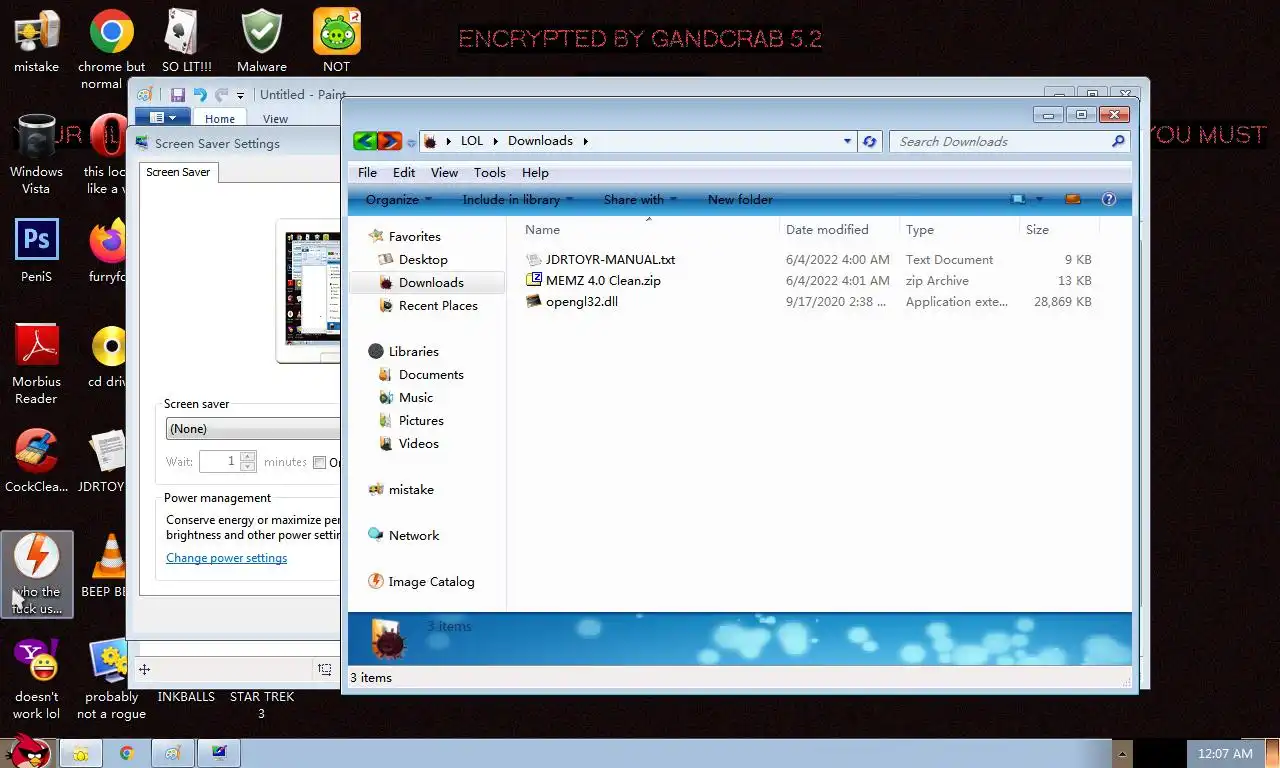Select the Morbius Reader desktop icon
This screenshot has width=1280, height=768.
36,346
